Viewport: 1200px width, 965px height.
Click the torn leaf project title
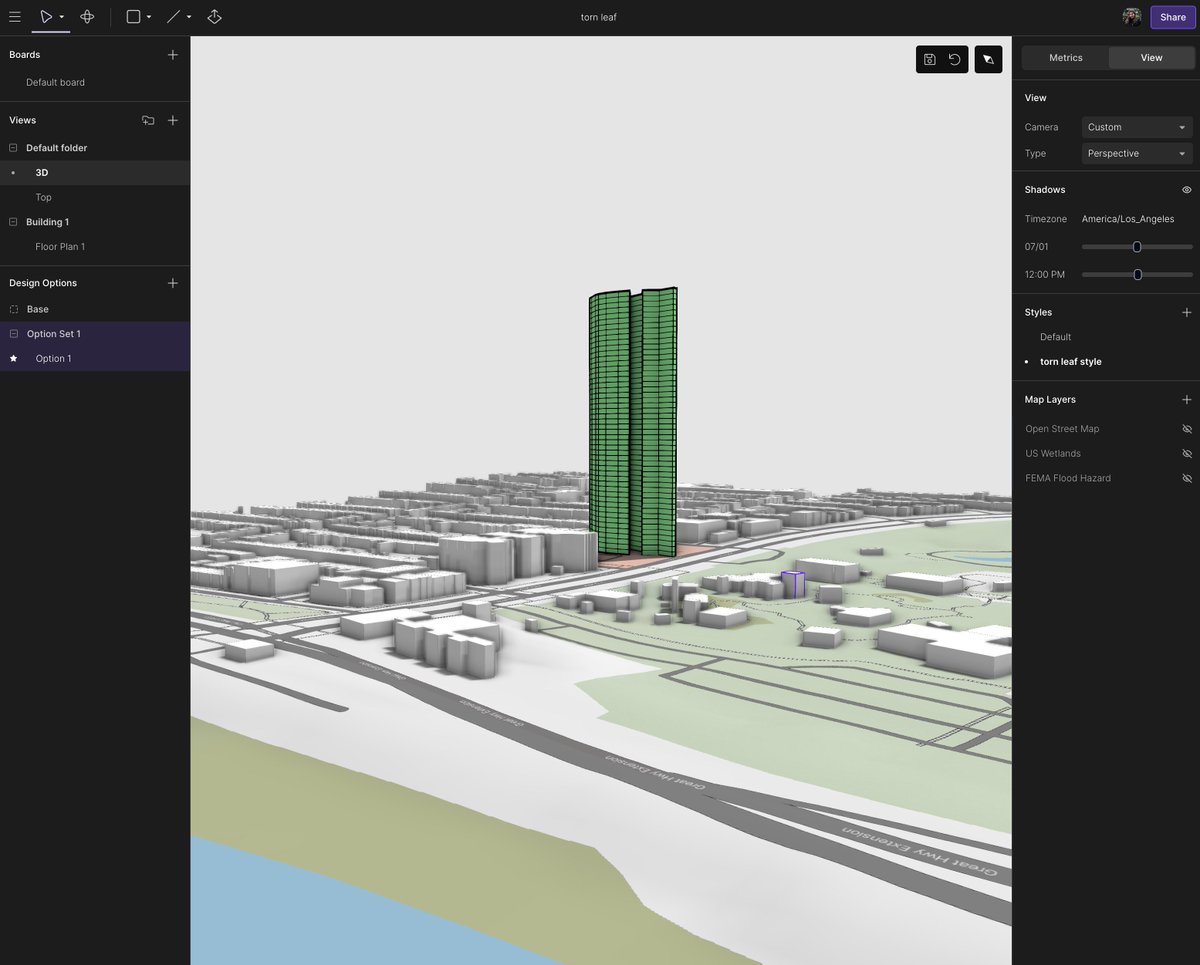599,17
